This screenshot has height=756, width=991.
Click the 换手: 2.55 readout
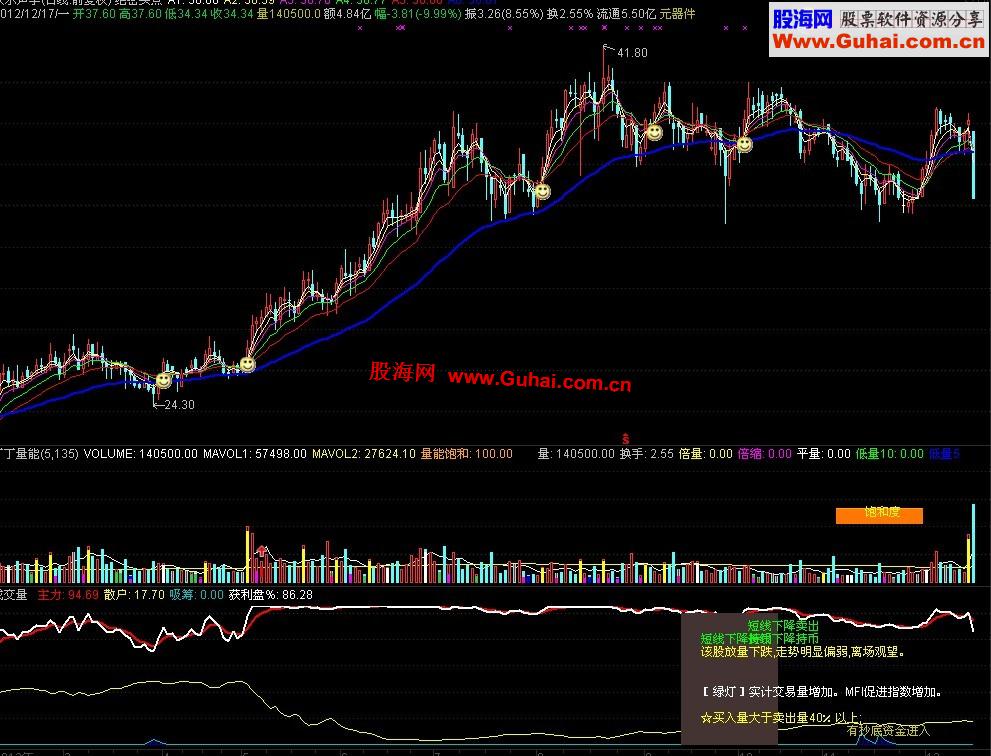pos(647,454)
